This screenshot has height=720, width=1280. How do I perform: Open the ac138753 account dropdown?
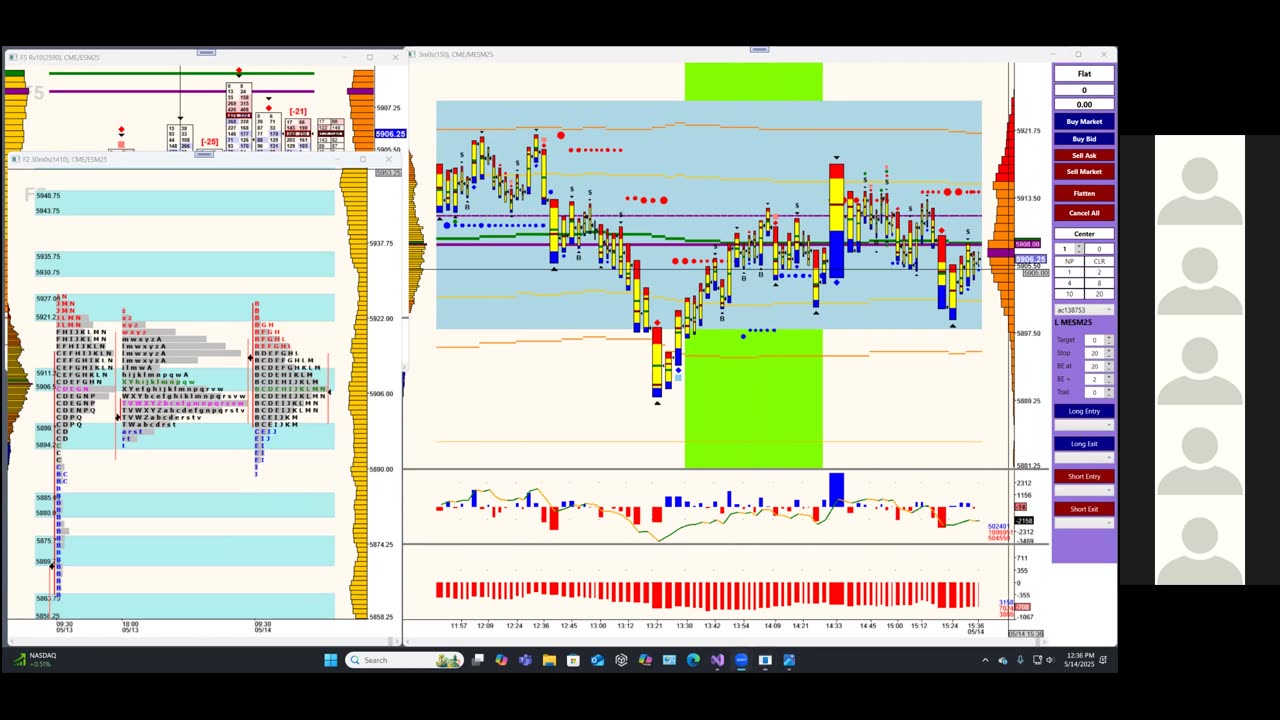point(1084,310)
